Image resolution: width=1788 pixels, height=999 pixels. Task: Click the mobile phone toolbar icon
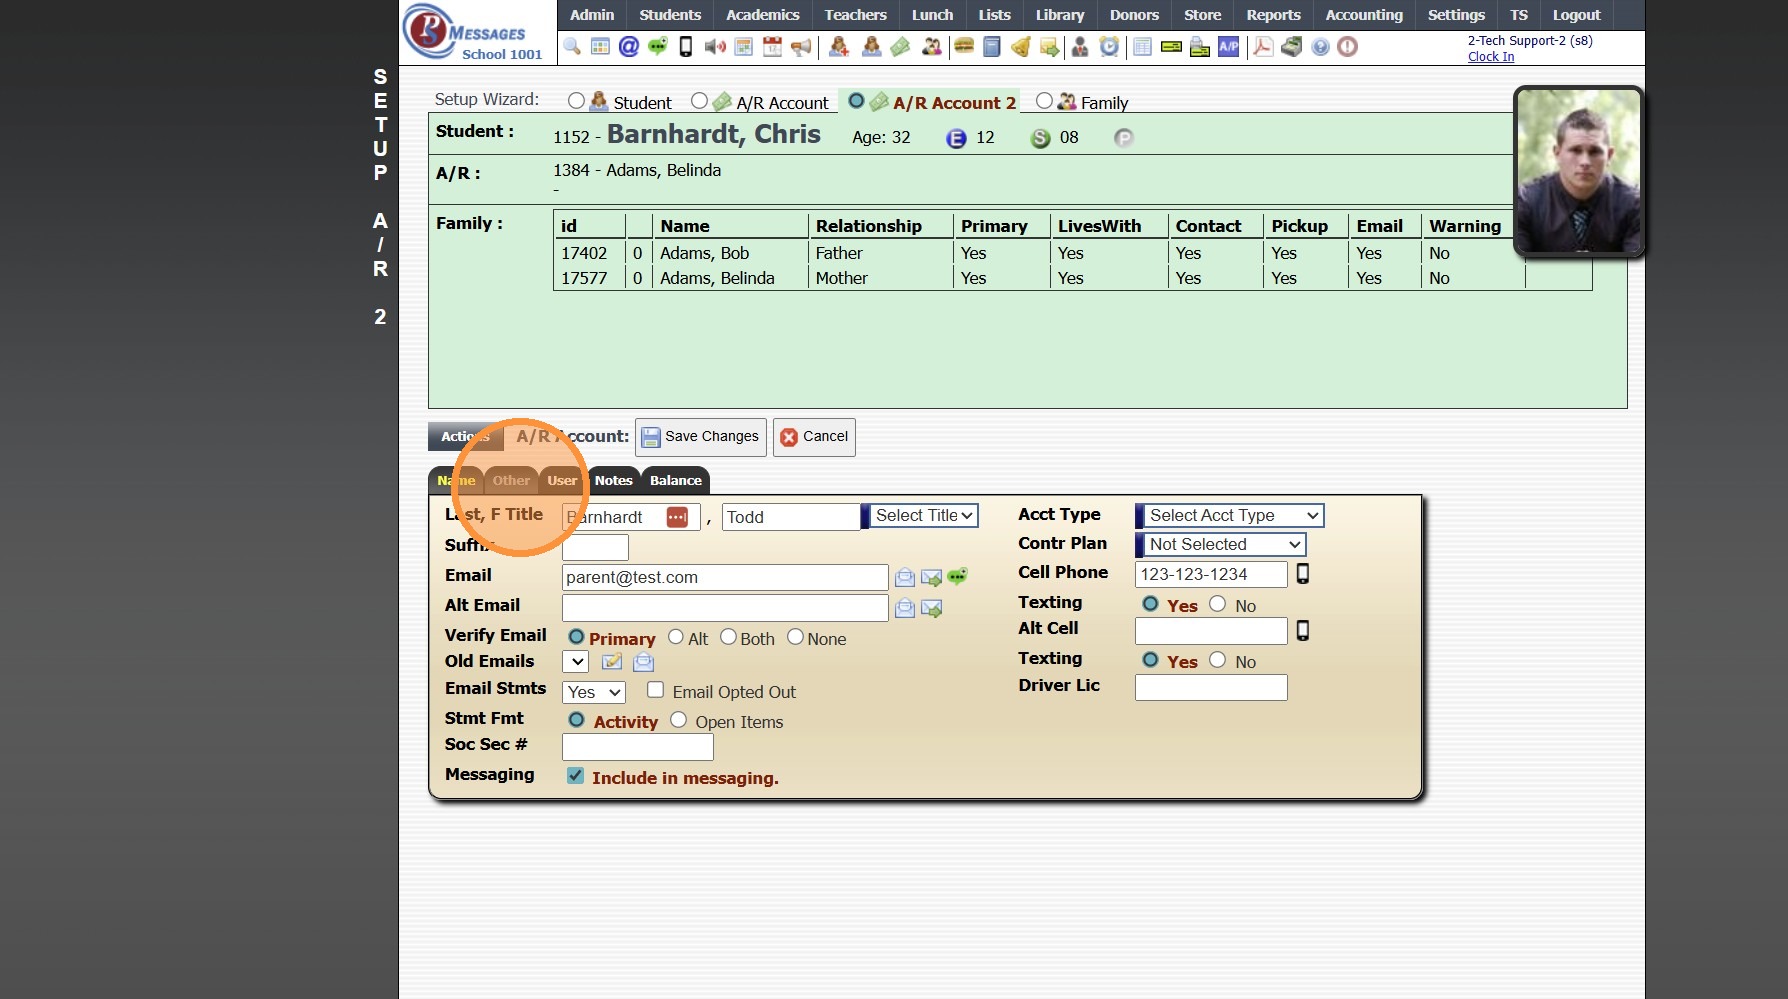[x=686, y=46]
